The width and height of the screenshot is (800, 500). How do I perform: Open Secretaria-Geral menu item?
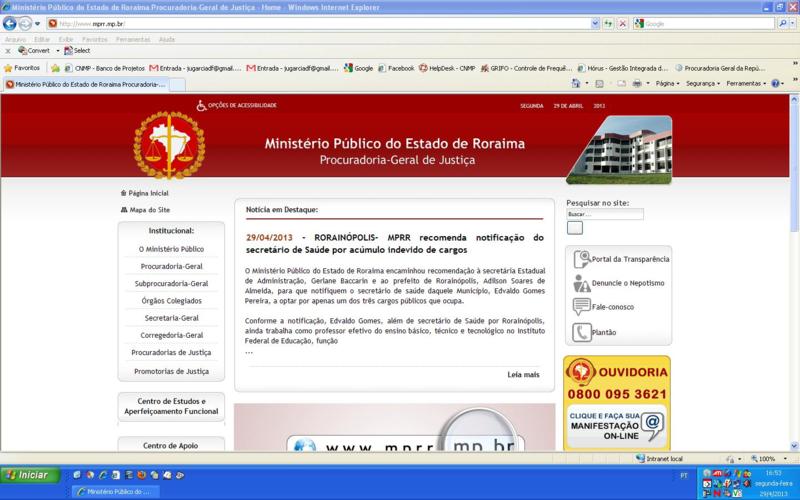[x=171, y=318]
